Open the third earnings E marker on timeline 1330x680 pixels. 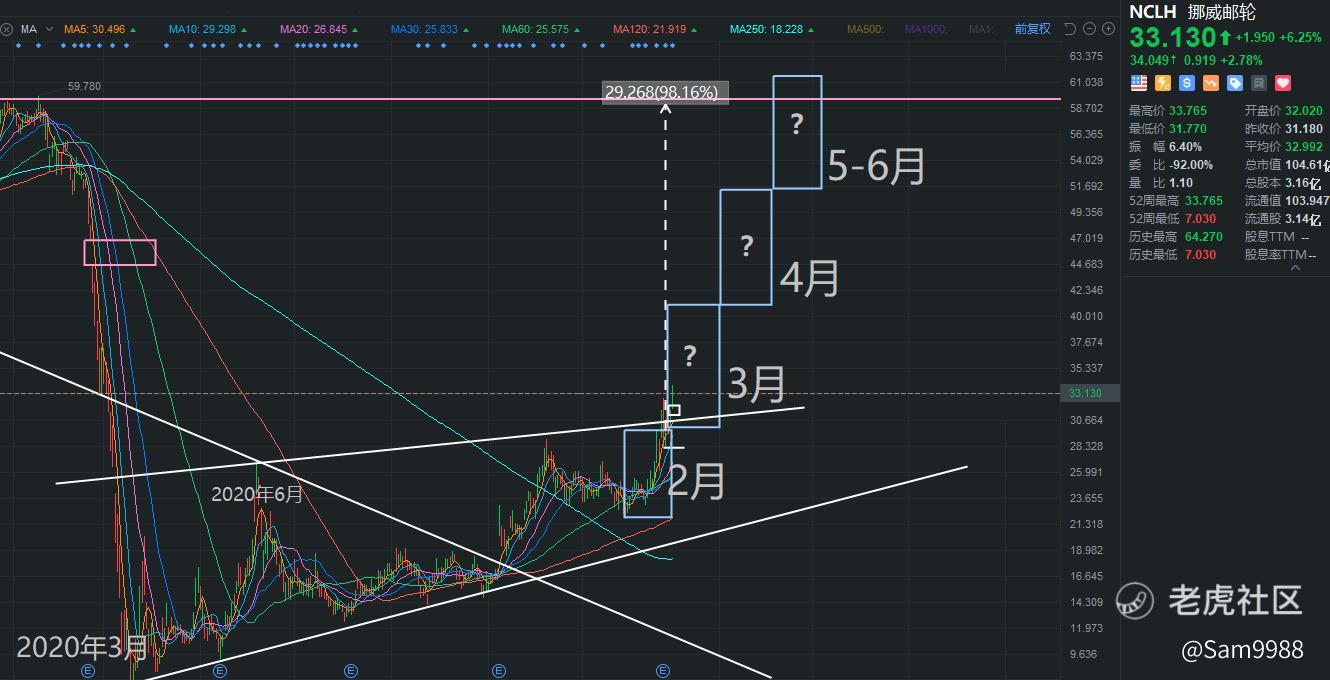351,671
